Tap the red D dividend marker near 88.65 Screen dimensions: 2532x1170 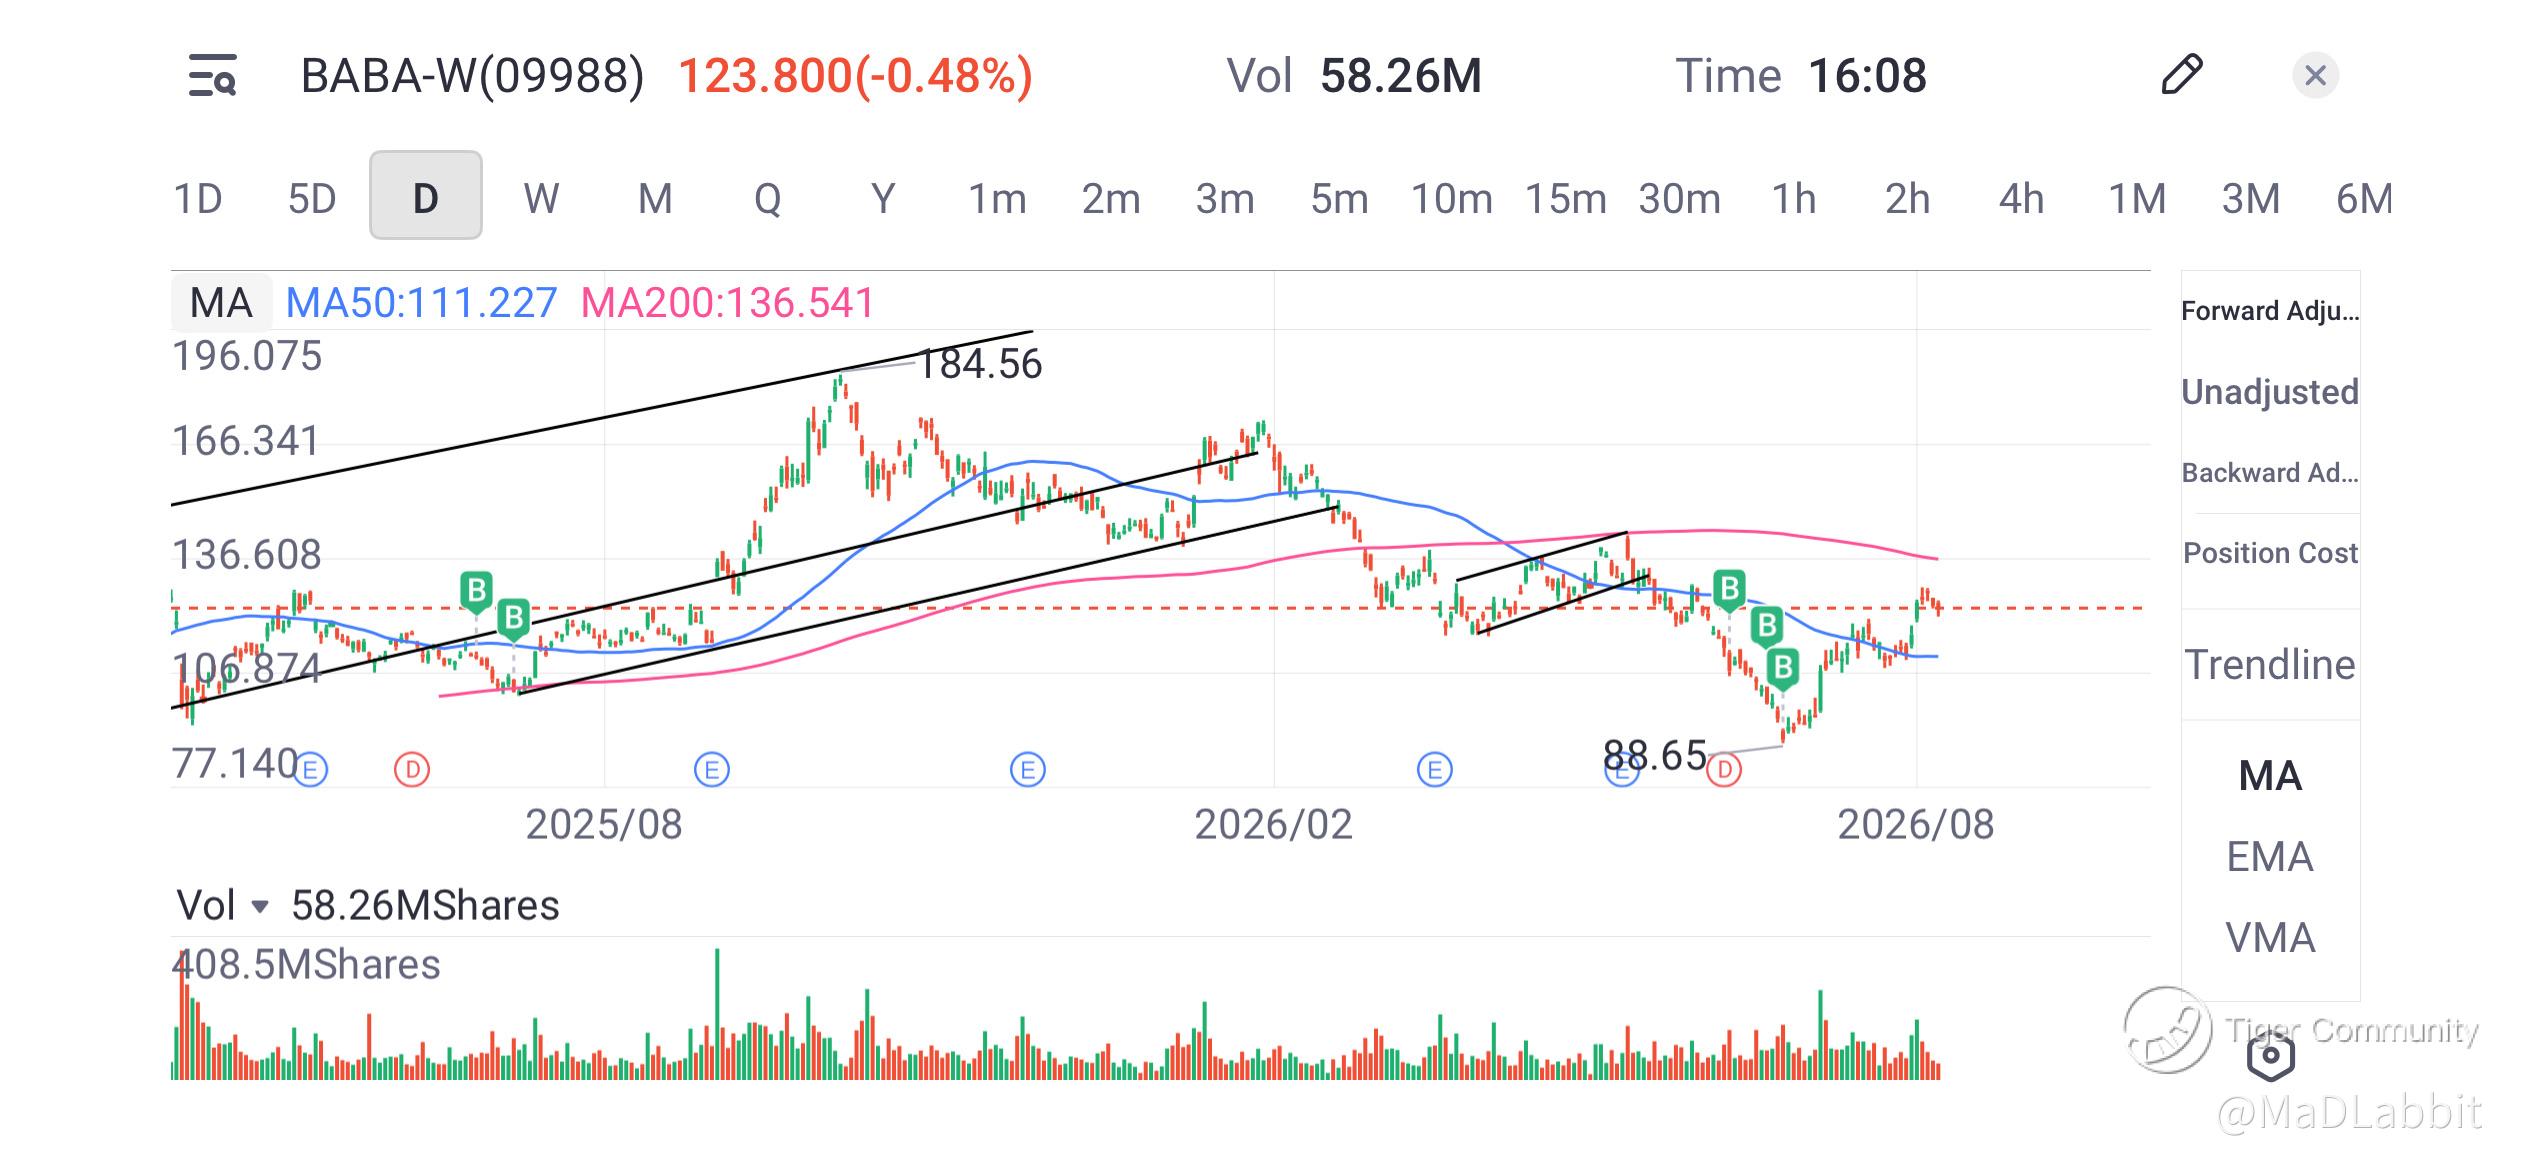[1725, 770]
